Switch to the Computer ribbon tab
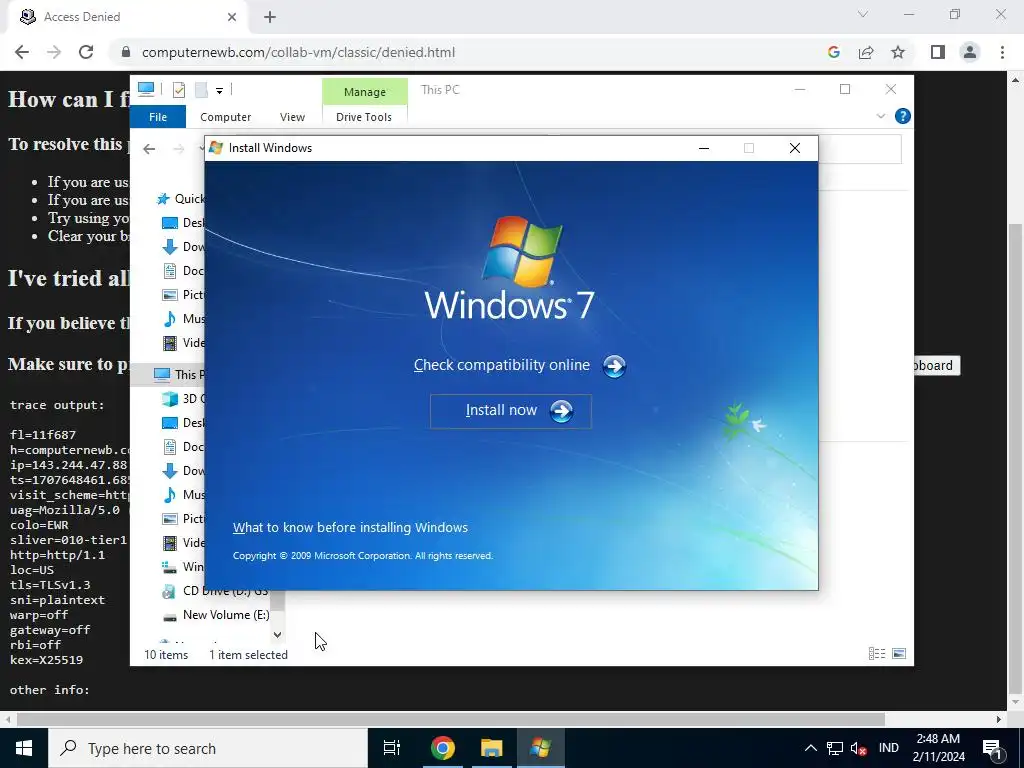Image resolution: width=1024 pixels, height=768 pixels. (x=225, y=117)
